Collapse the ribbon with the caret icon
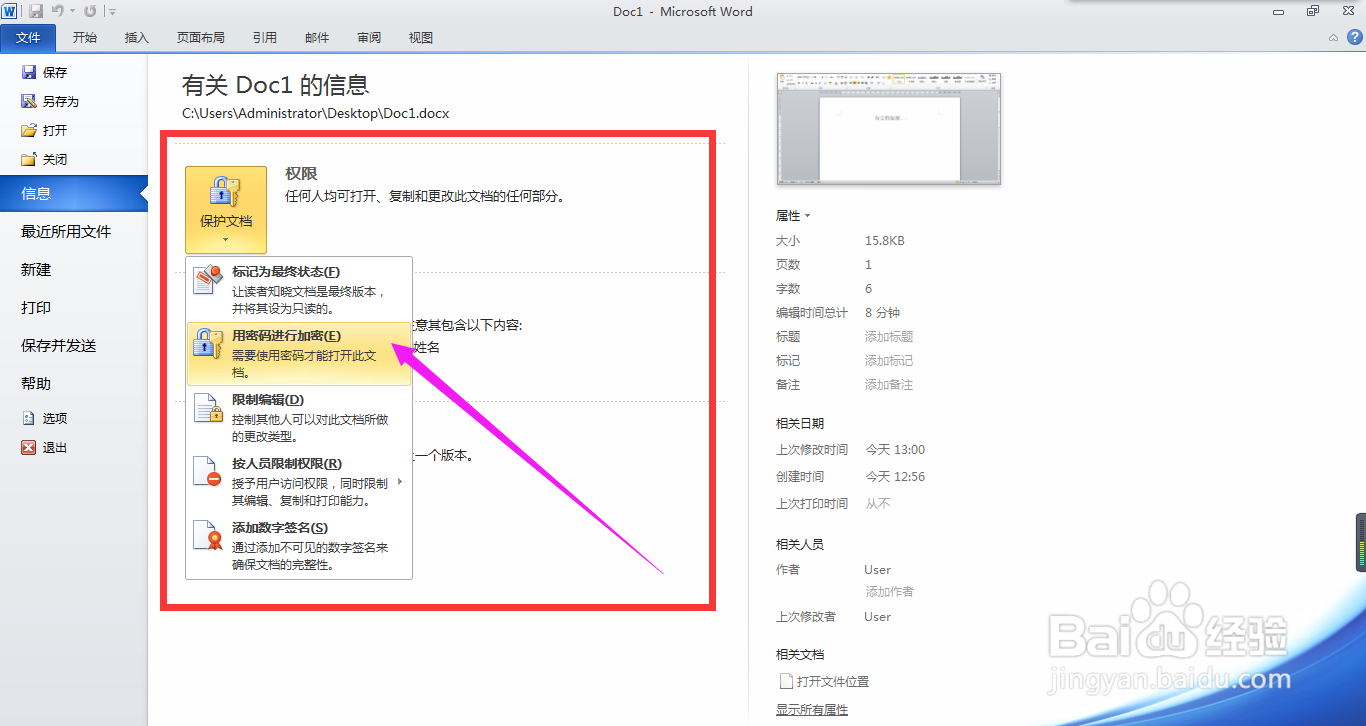Screen dimensions: 1366x726 1333,37
